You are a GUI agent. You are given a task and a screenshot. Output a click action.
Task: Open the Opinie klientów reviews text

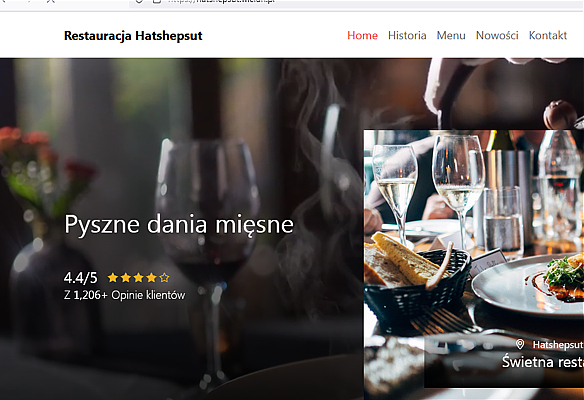pyautogui.click(x=148, y=295)
